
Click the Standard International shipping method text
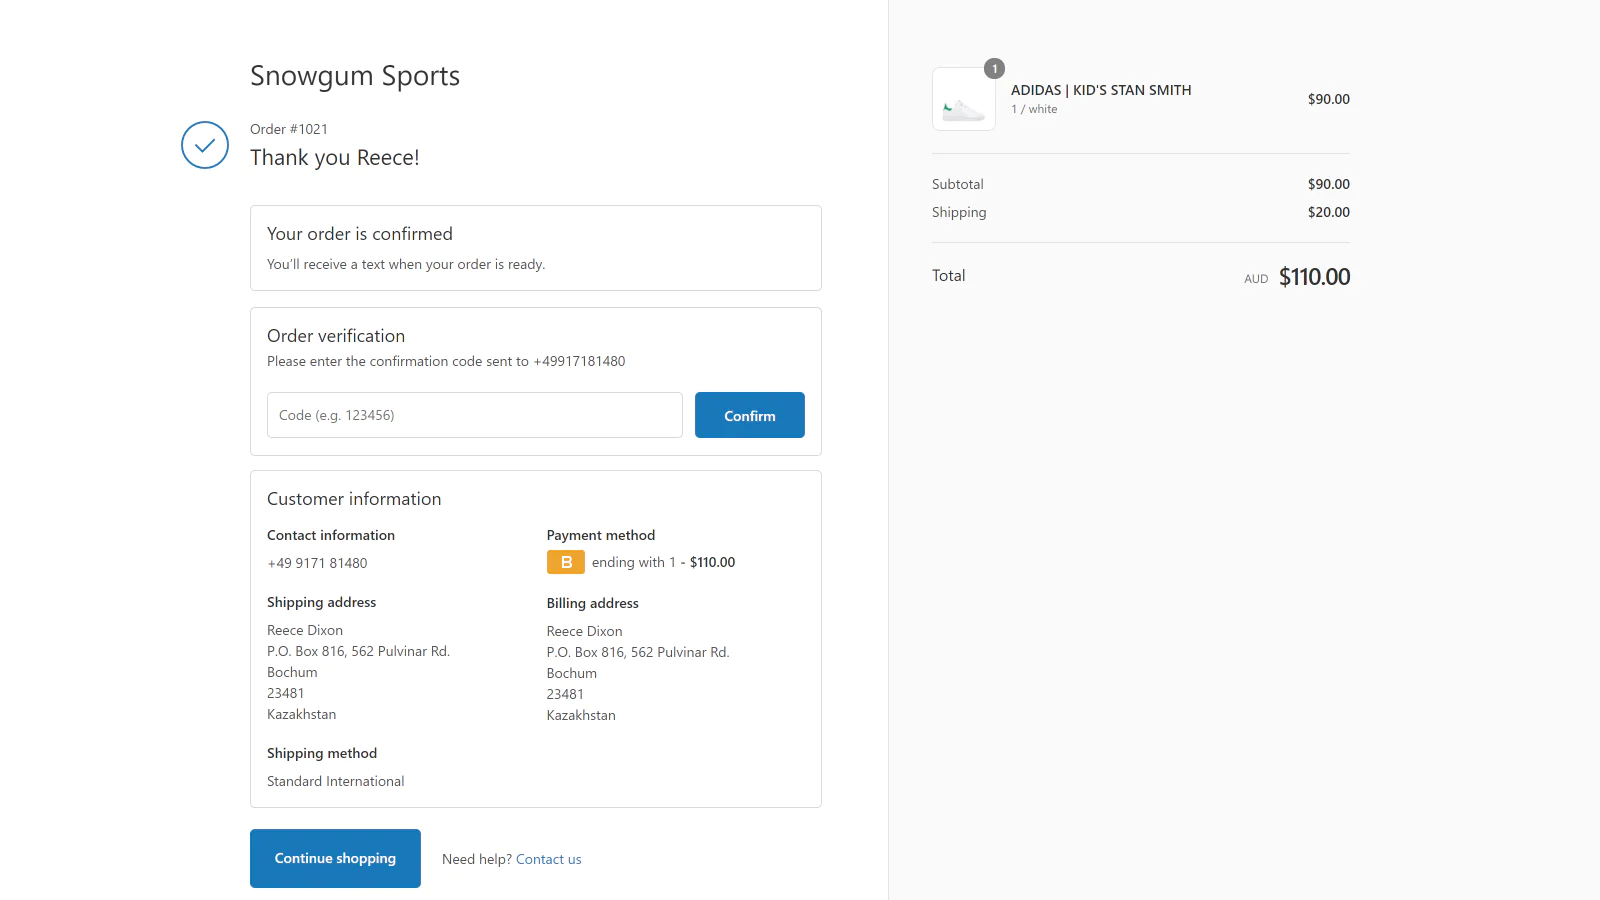coord(335,781)
